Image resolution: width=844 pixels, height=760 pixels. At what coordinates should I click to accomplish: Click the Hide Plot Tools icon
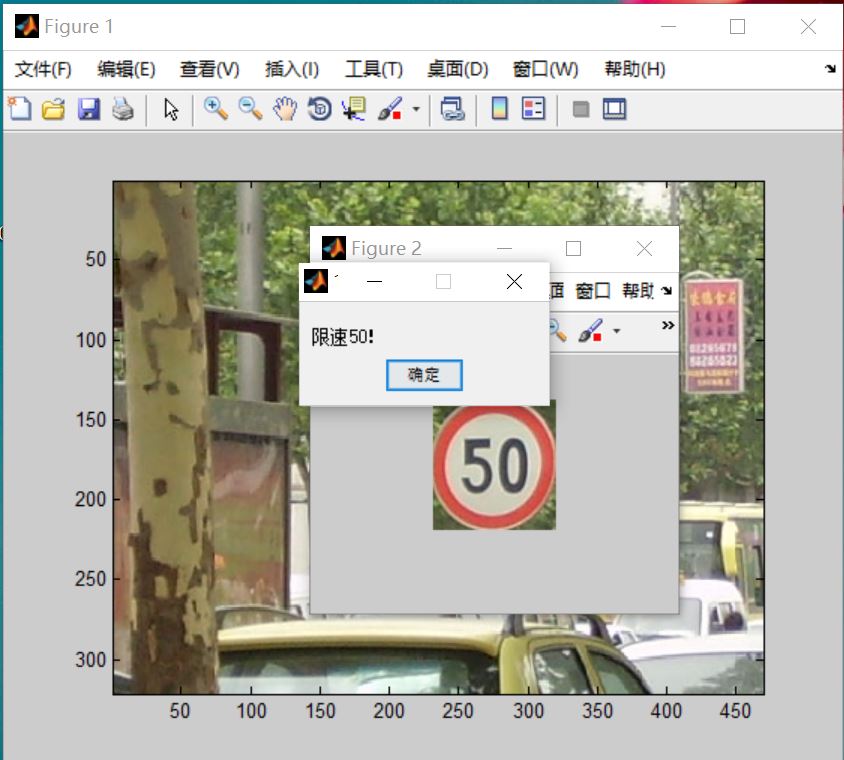coord(581,110)
